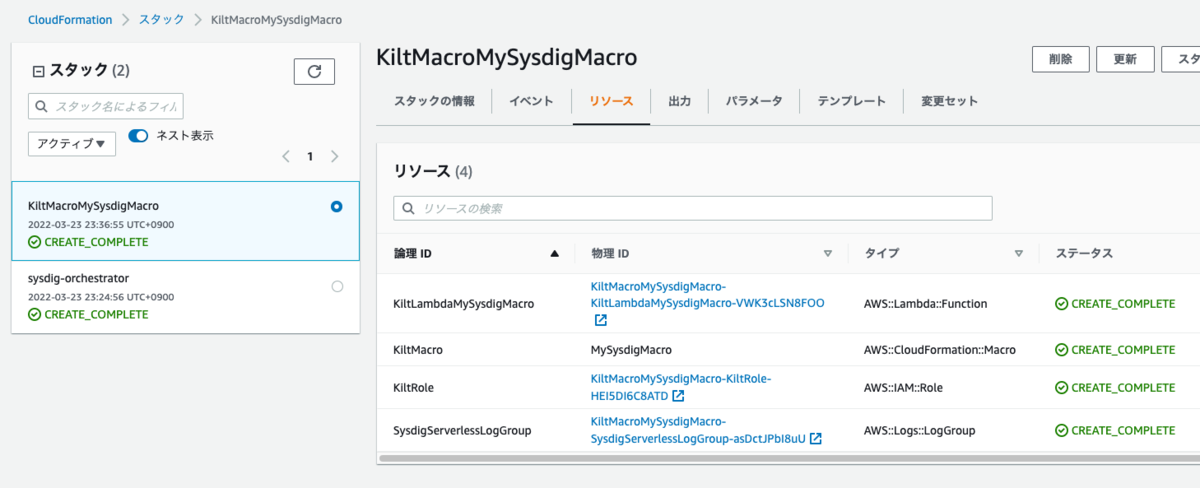Image resolution: width=1200 pixels, height=488 pixels.
Task: Select KiltMacroMySysdigMacro in stack list
Action: 93,205
